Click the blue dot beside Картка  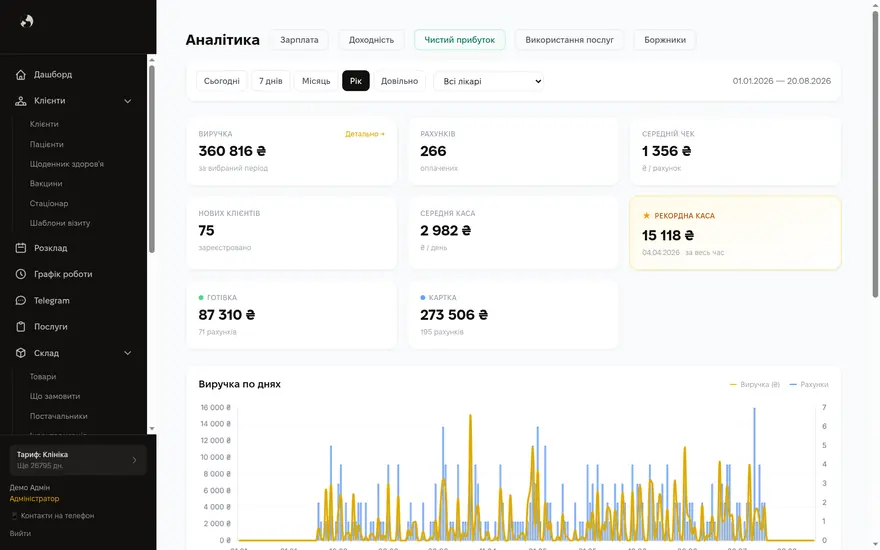[423, 297]
